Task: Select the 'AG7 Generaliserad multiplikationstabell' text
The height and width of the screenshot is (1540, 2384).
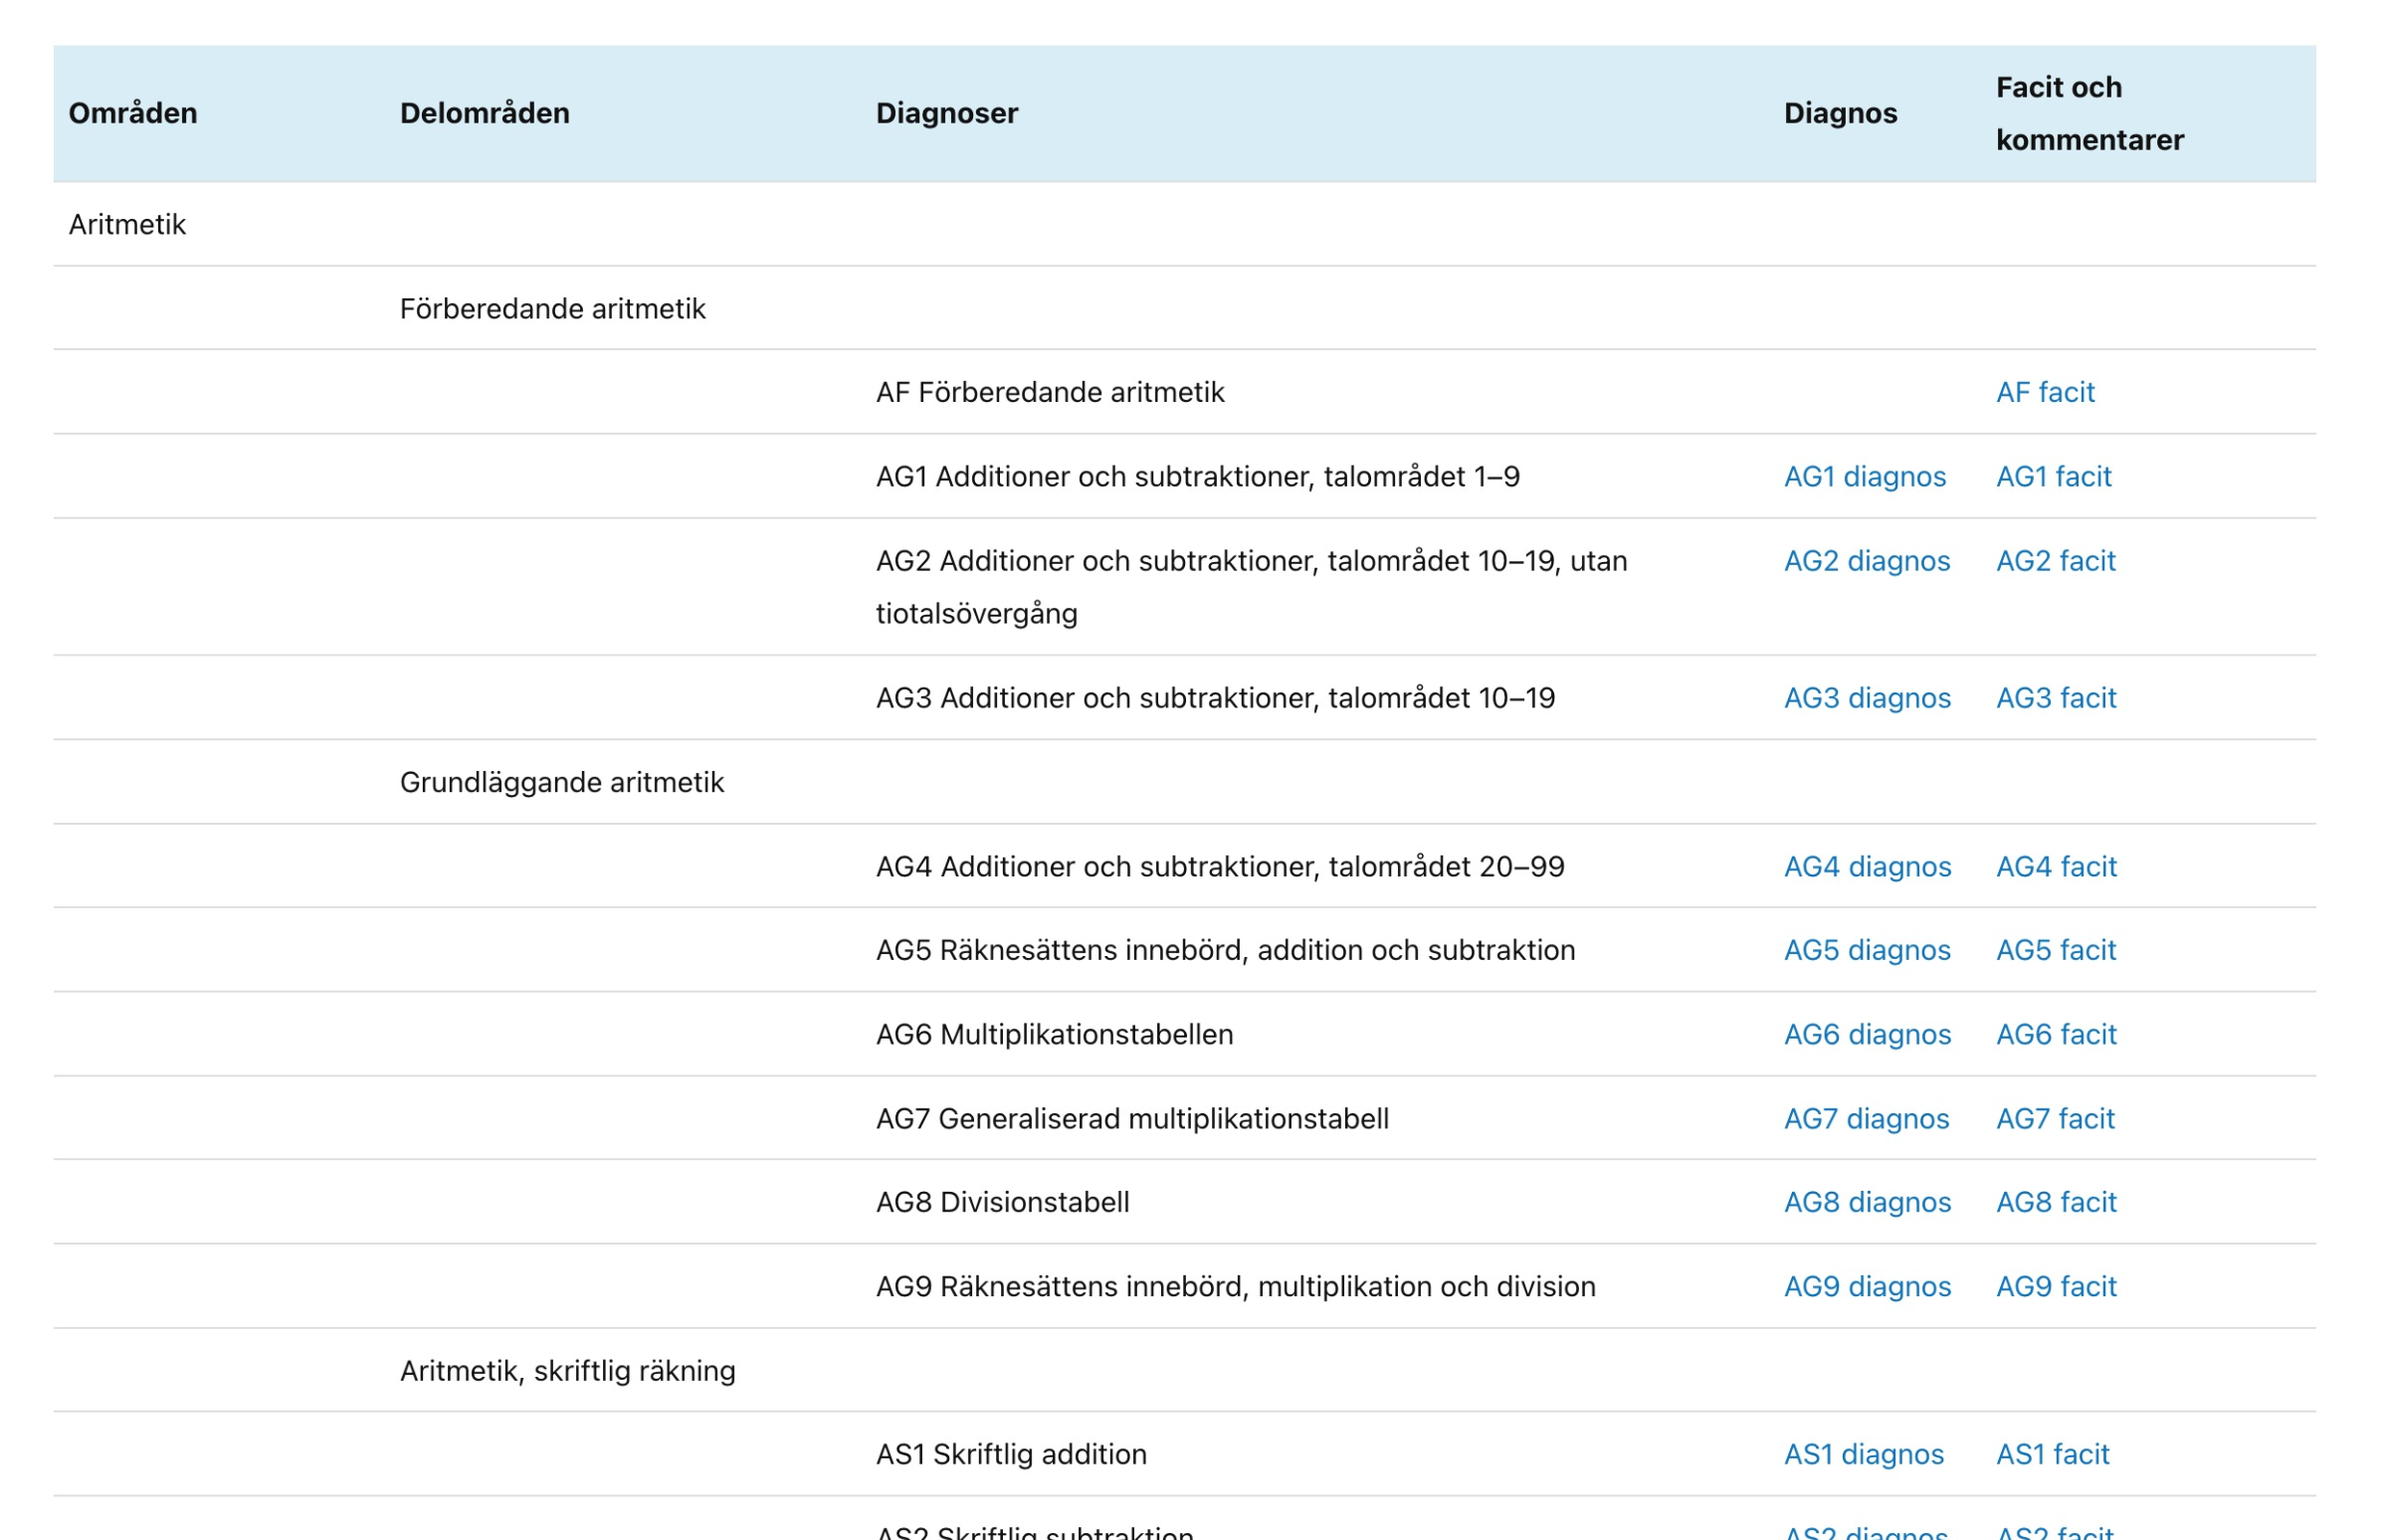Action: pyautogui.click(x=1133, y=1118)
